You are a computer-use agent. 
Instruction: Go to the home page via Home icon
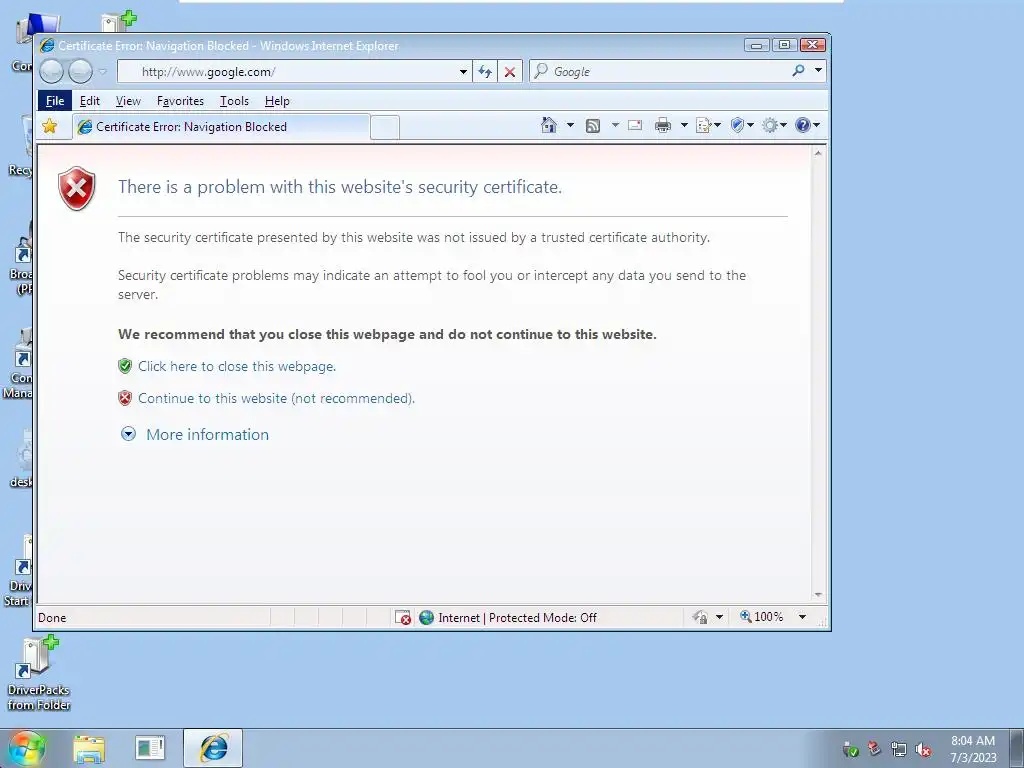(549, 125)
